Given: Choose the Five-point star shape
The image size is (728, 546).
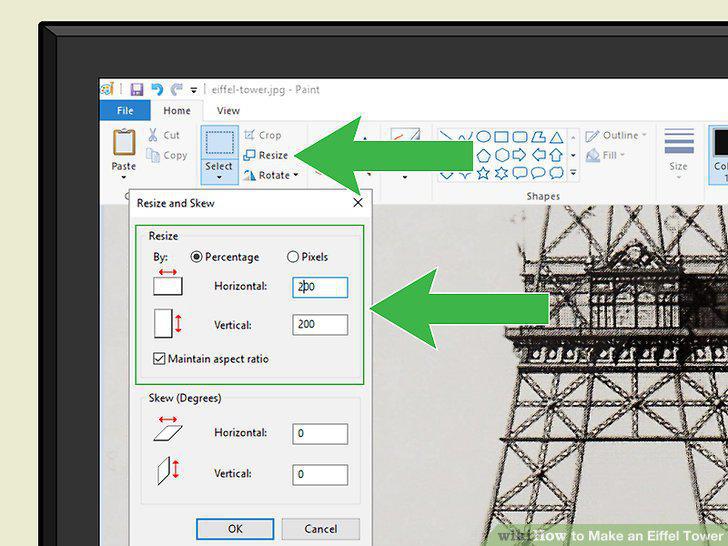Looking at the screenshot, I should pyautogui.click(x=483, y=173).
